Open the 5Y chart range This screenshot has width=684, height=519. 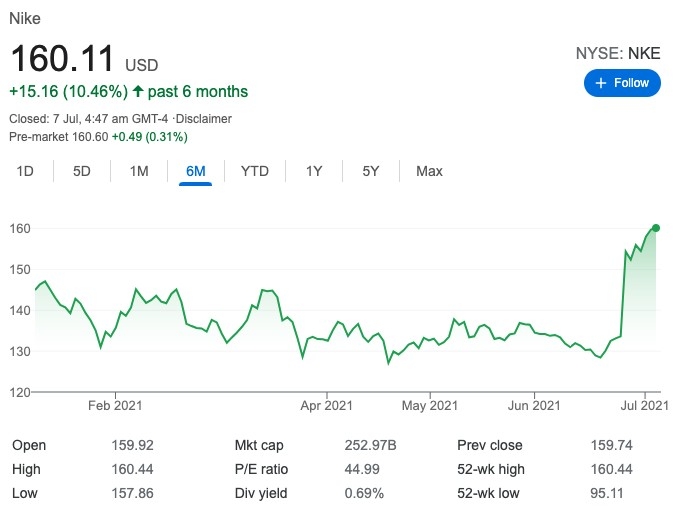pyautogui.click(x=370, y=171)
